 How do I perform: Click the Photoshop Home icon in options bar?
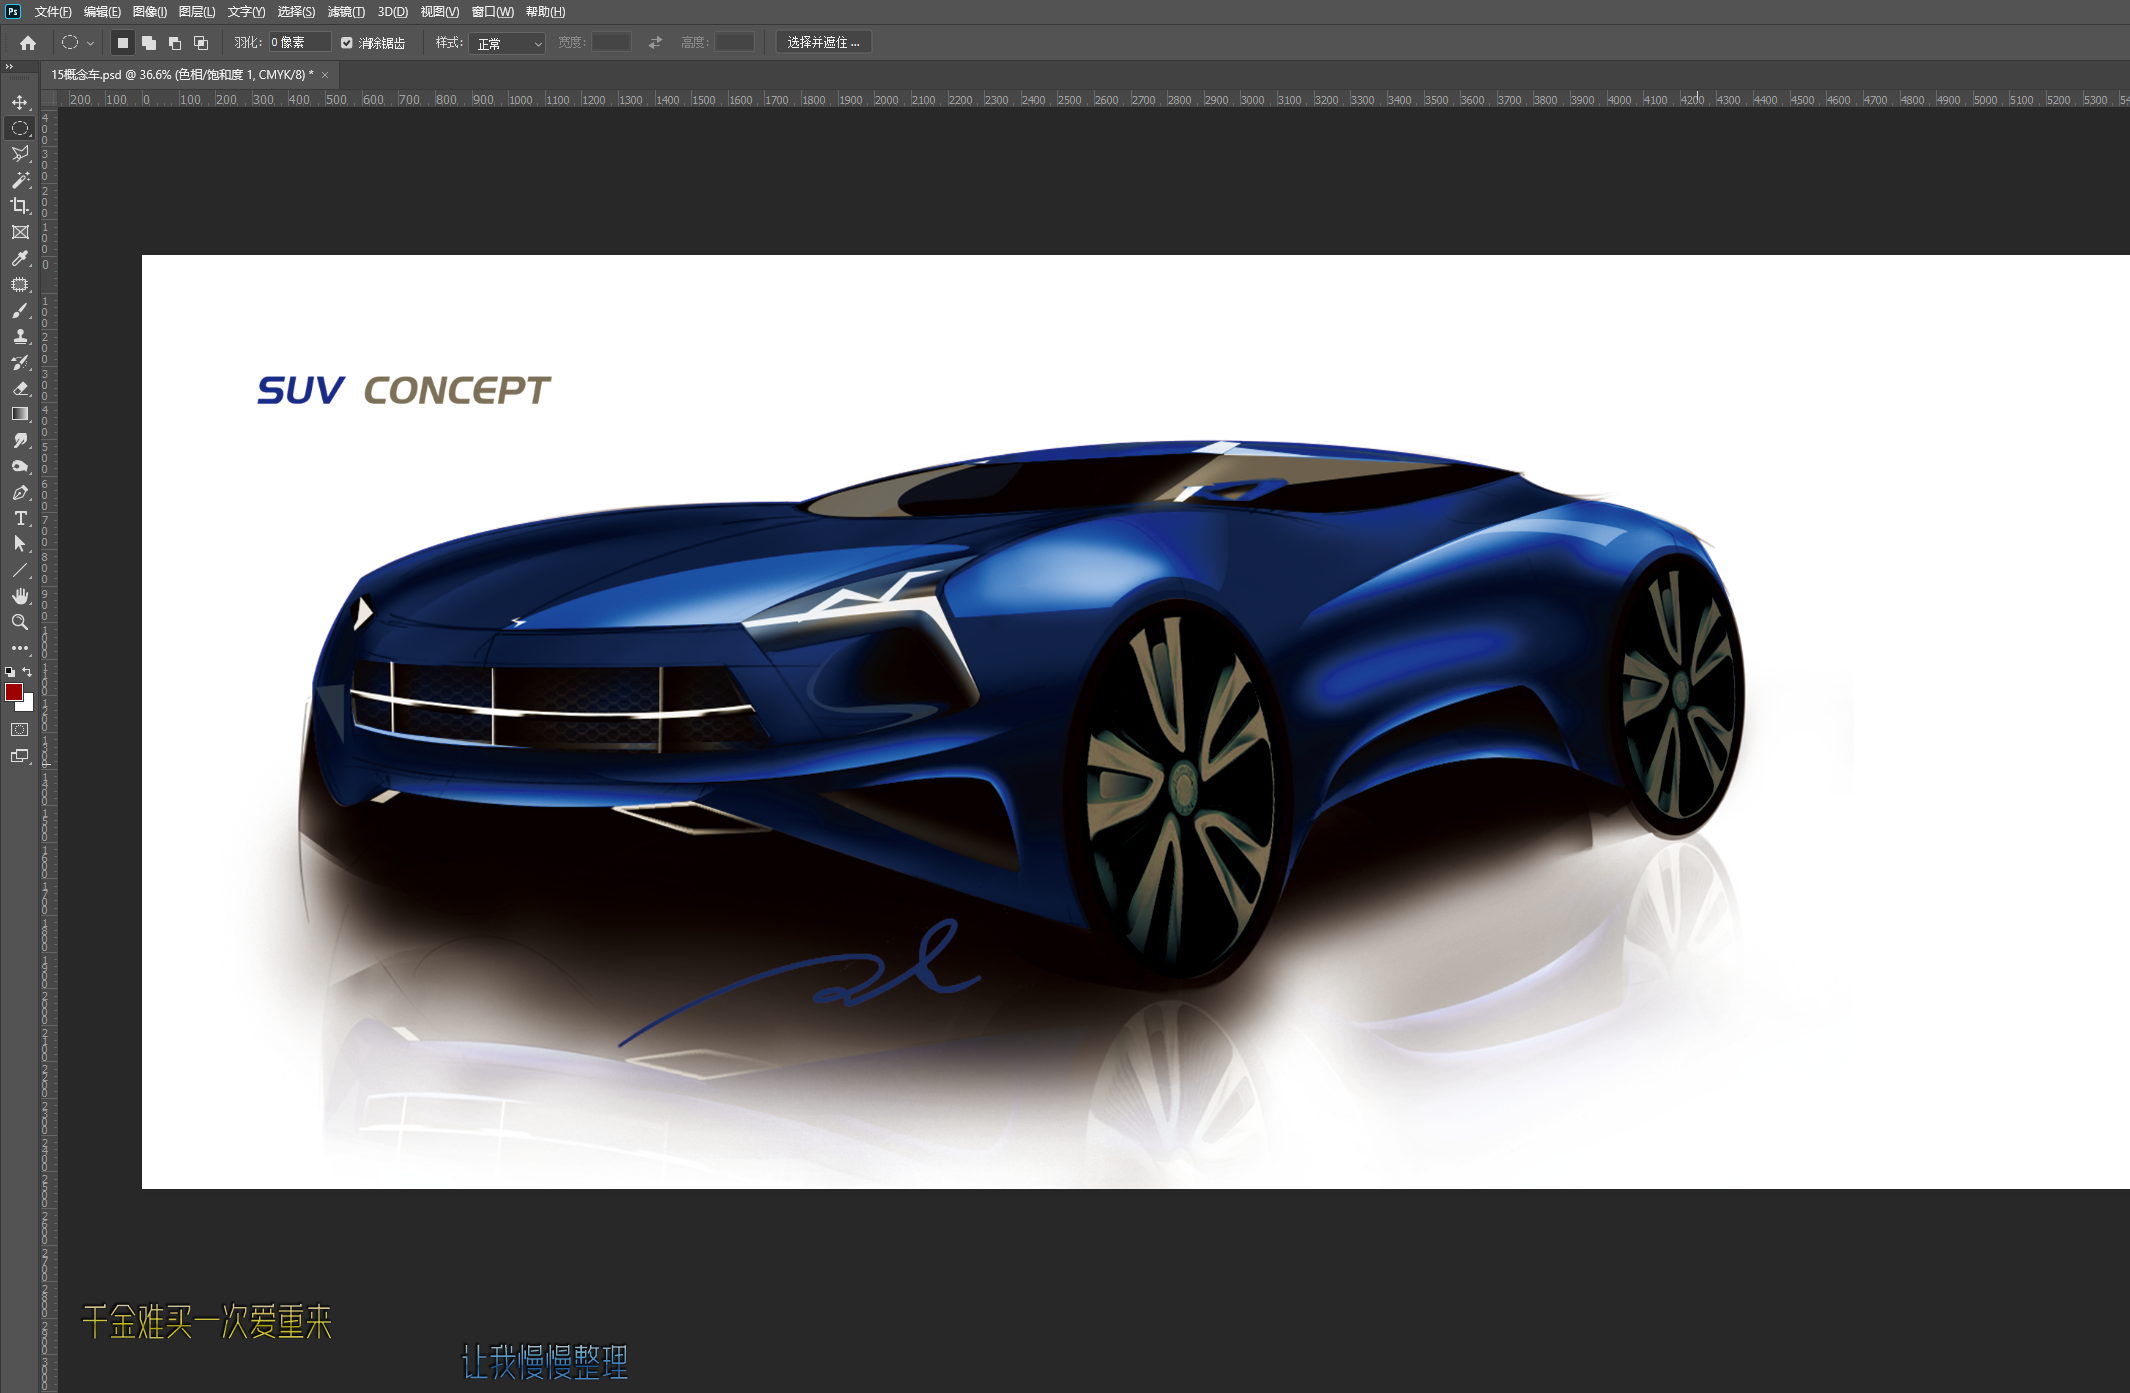coord(26,42)
